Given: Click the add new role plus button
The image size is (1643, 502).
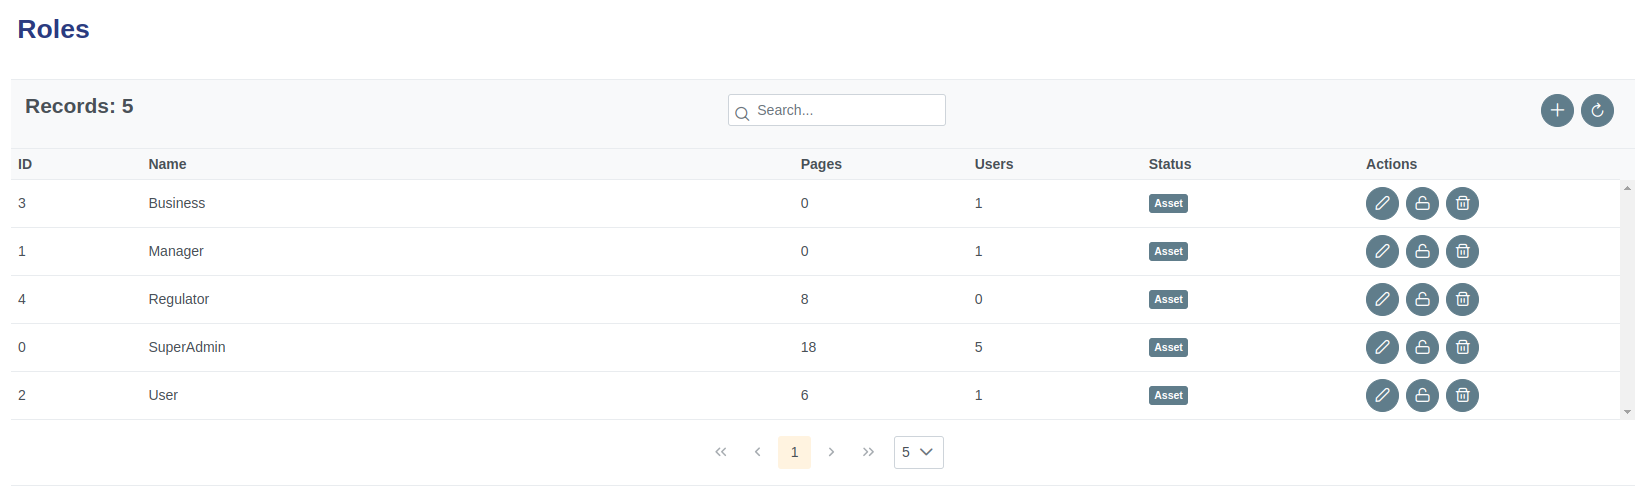Looking at the screenshot, I should tap(1557, 110).
